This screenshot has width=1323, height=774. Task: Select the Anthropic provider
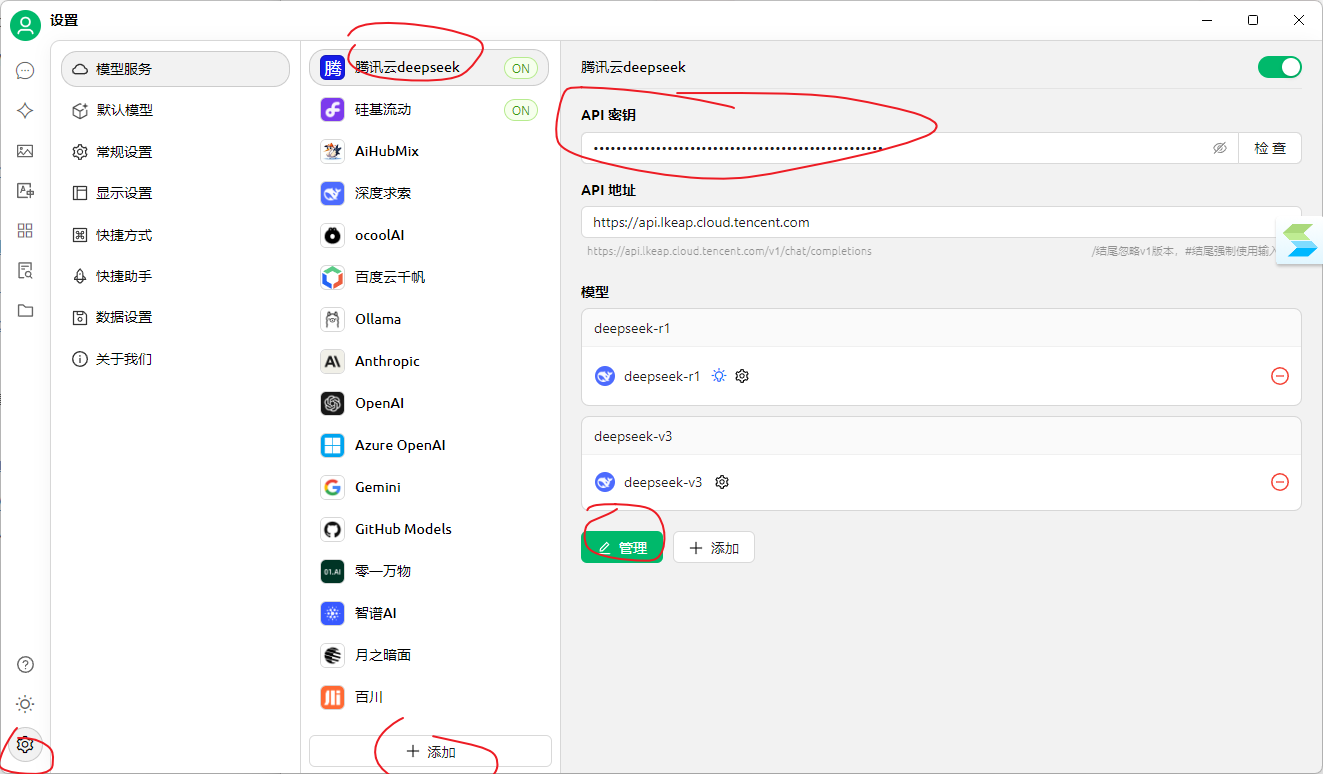[x=429, y=361]
